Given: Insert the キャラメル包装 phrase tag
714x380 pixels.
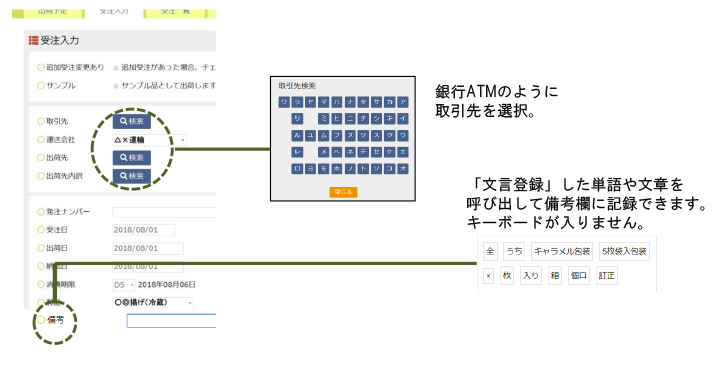Looking at the screenshot, I should pos(562,251).
